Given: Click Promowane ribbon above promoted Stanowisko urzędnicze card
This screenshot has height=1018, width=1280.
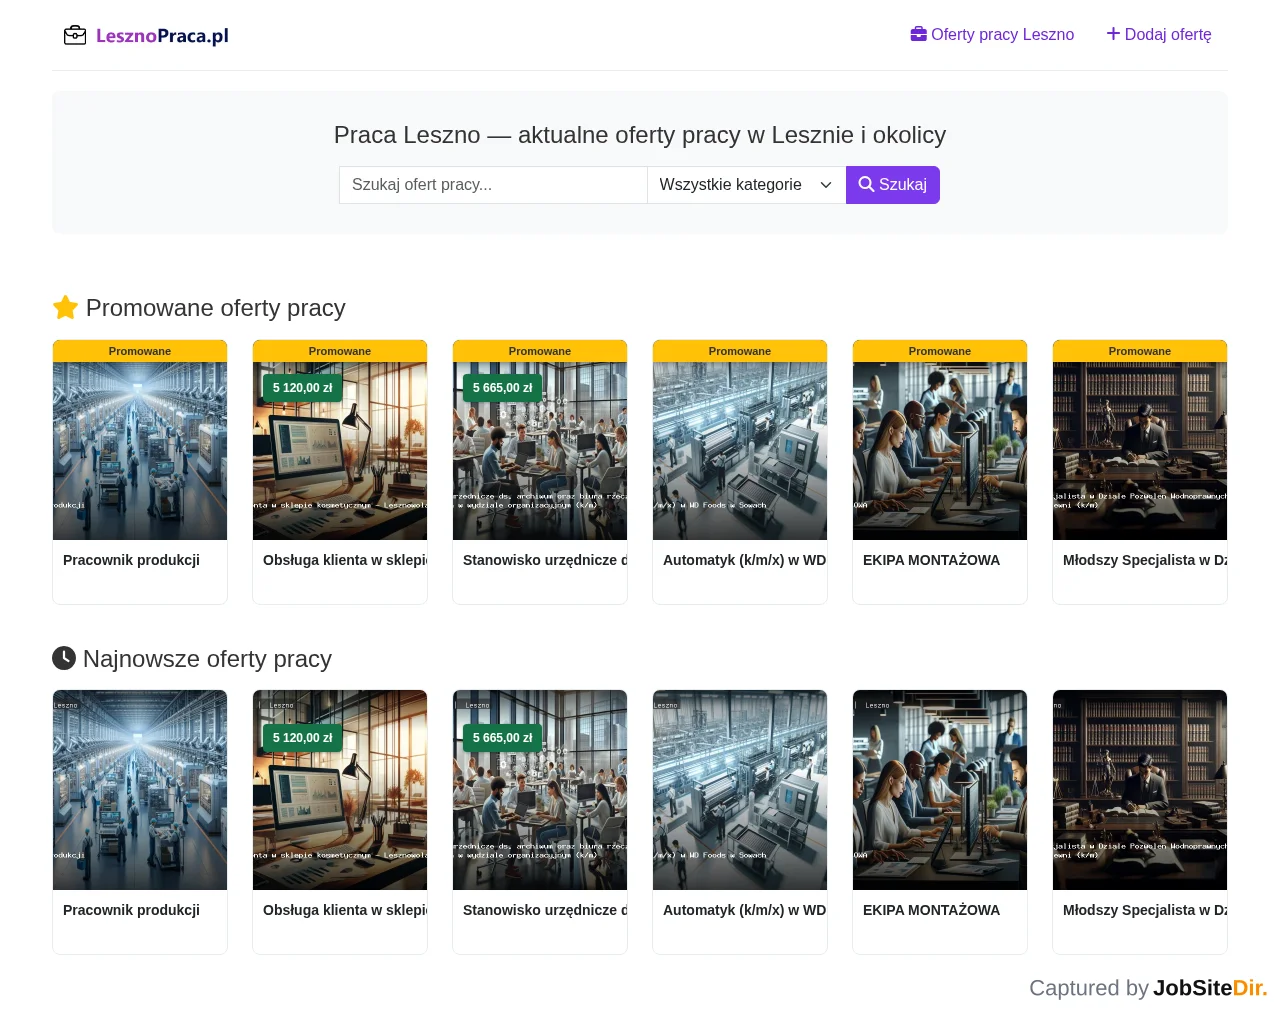Looking at the screenshot, I should [540, 351].
